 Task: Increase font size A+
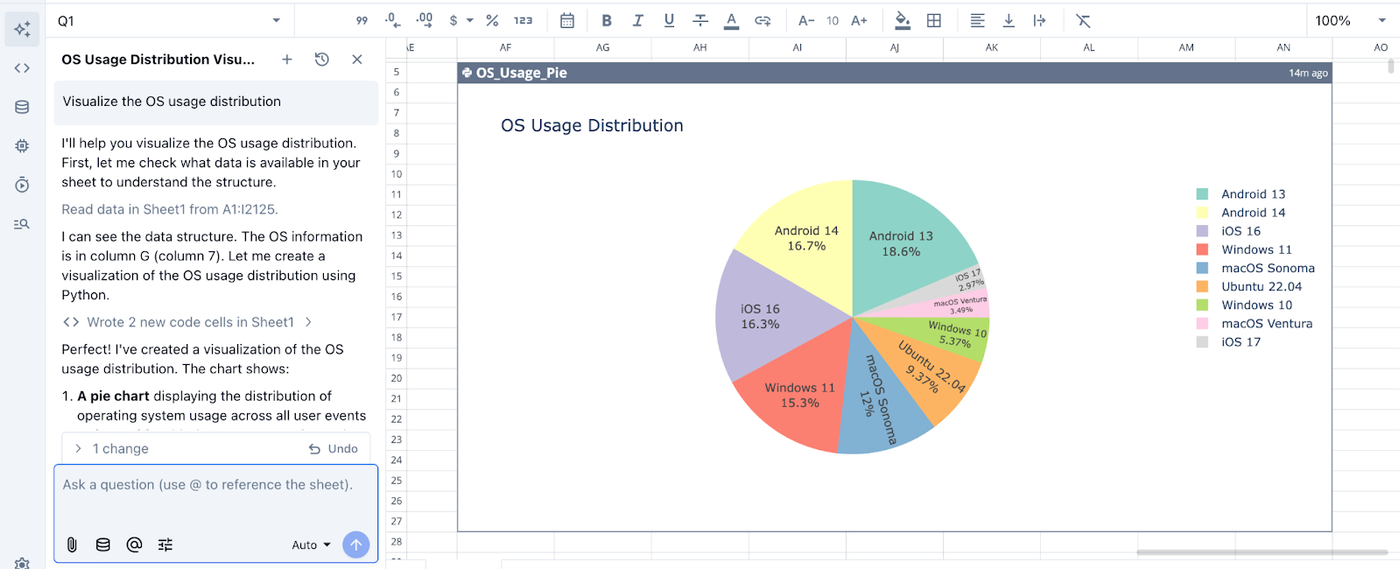click(859, 20)
